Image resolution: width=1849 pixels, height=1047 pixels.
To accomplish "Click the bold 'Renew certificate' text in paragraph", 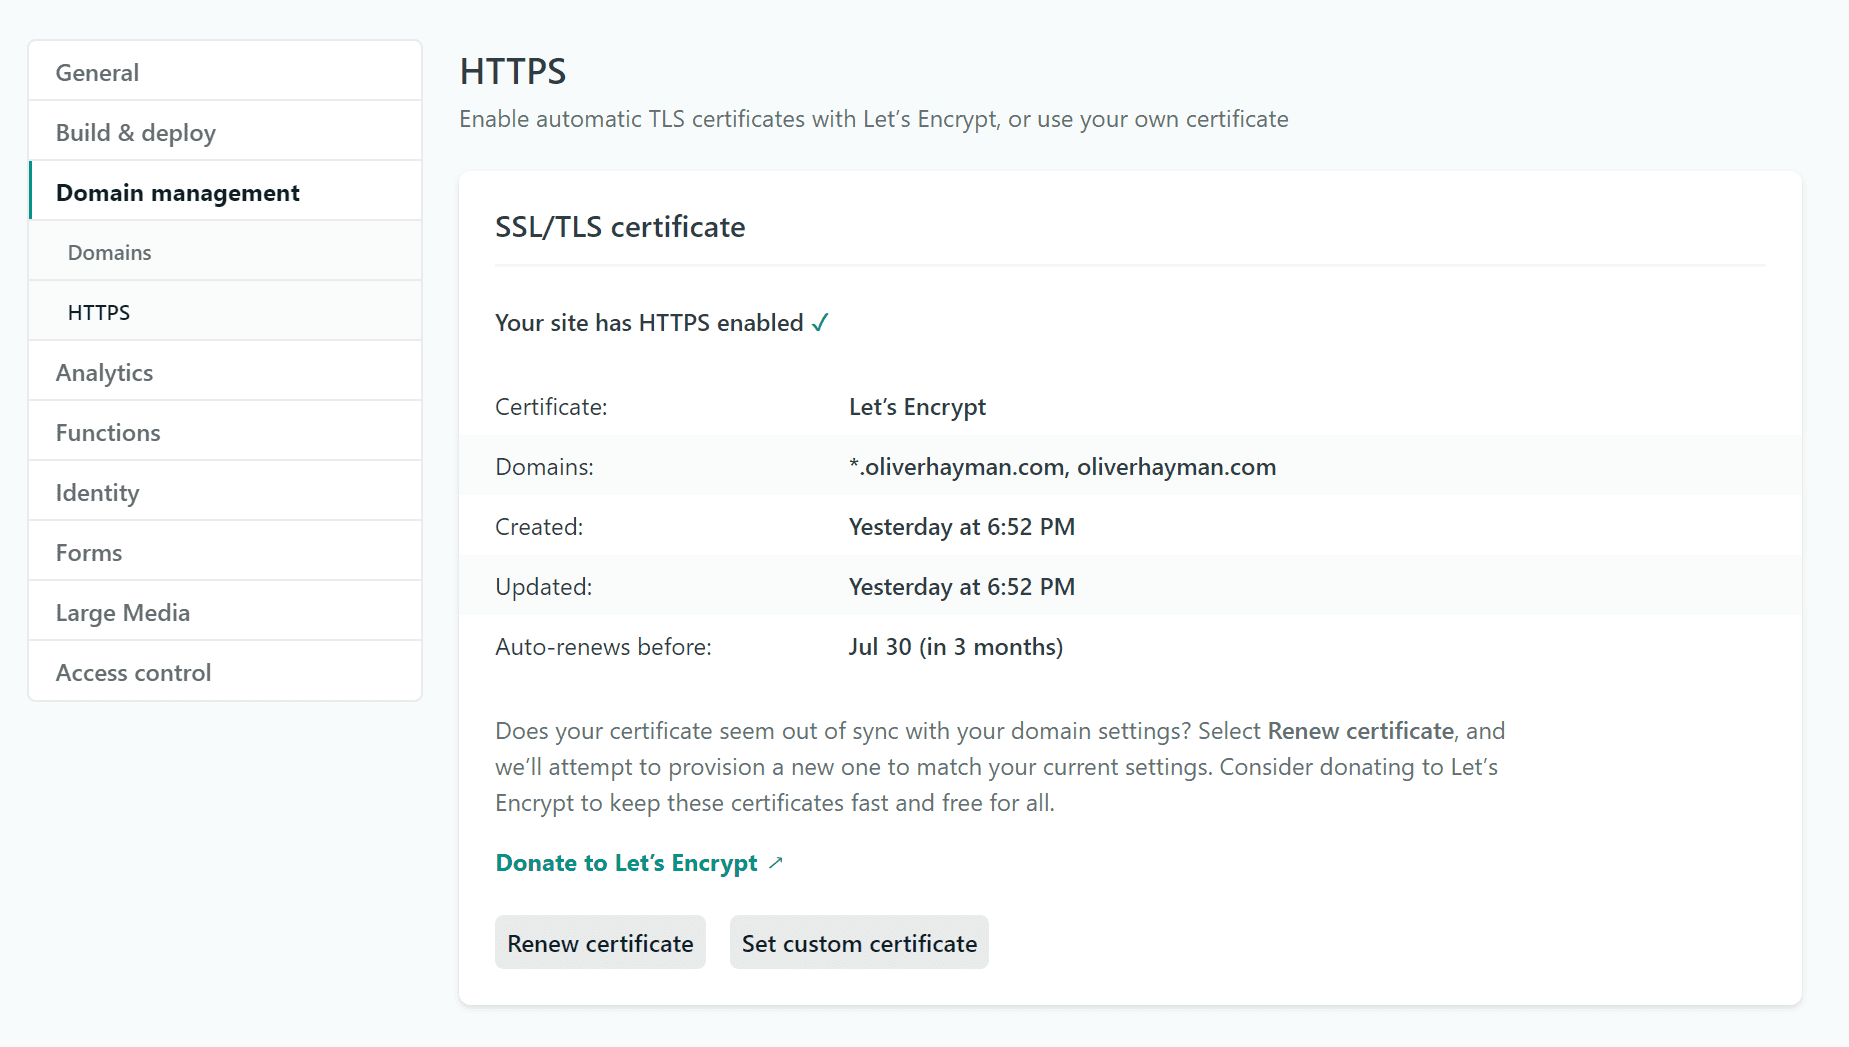I will point(1360,731).
